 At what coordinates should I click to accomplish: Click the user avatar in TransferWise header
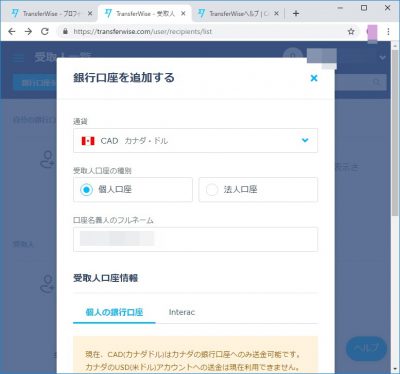(x=293, y=57)
